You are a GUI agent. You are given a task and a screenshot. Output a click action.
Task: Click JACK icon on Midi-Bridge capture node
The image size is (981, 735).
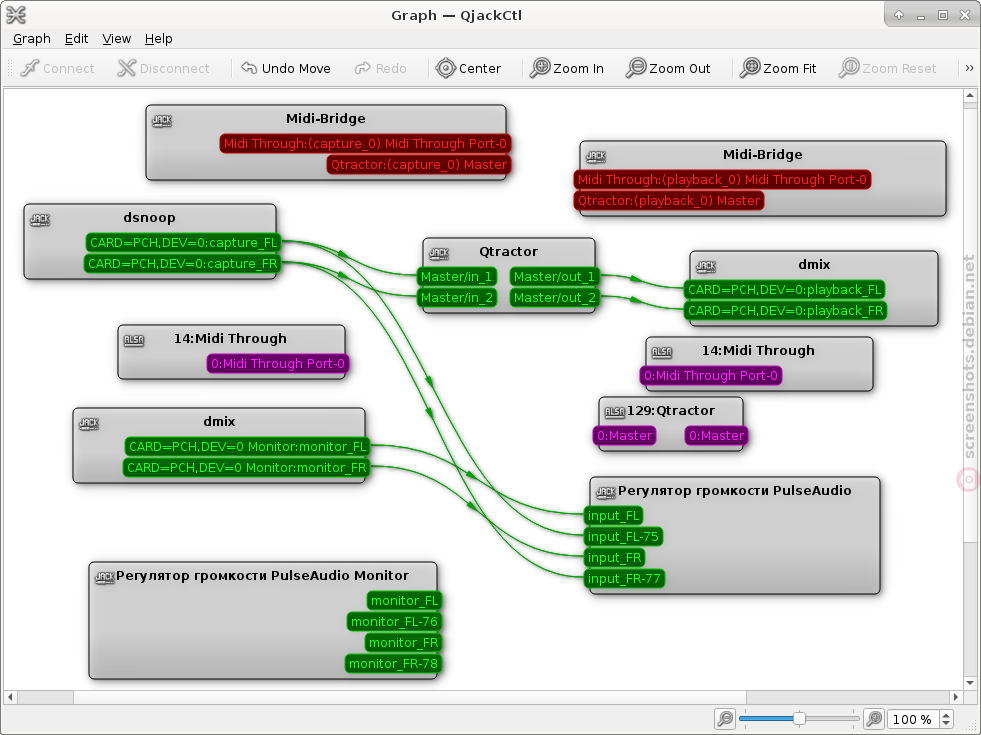click(162, 121)
